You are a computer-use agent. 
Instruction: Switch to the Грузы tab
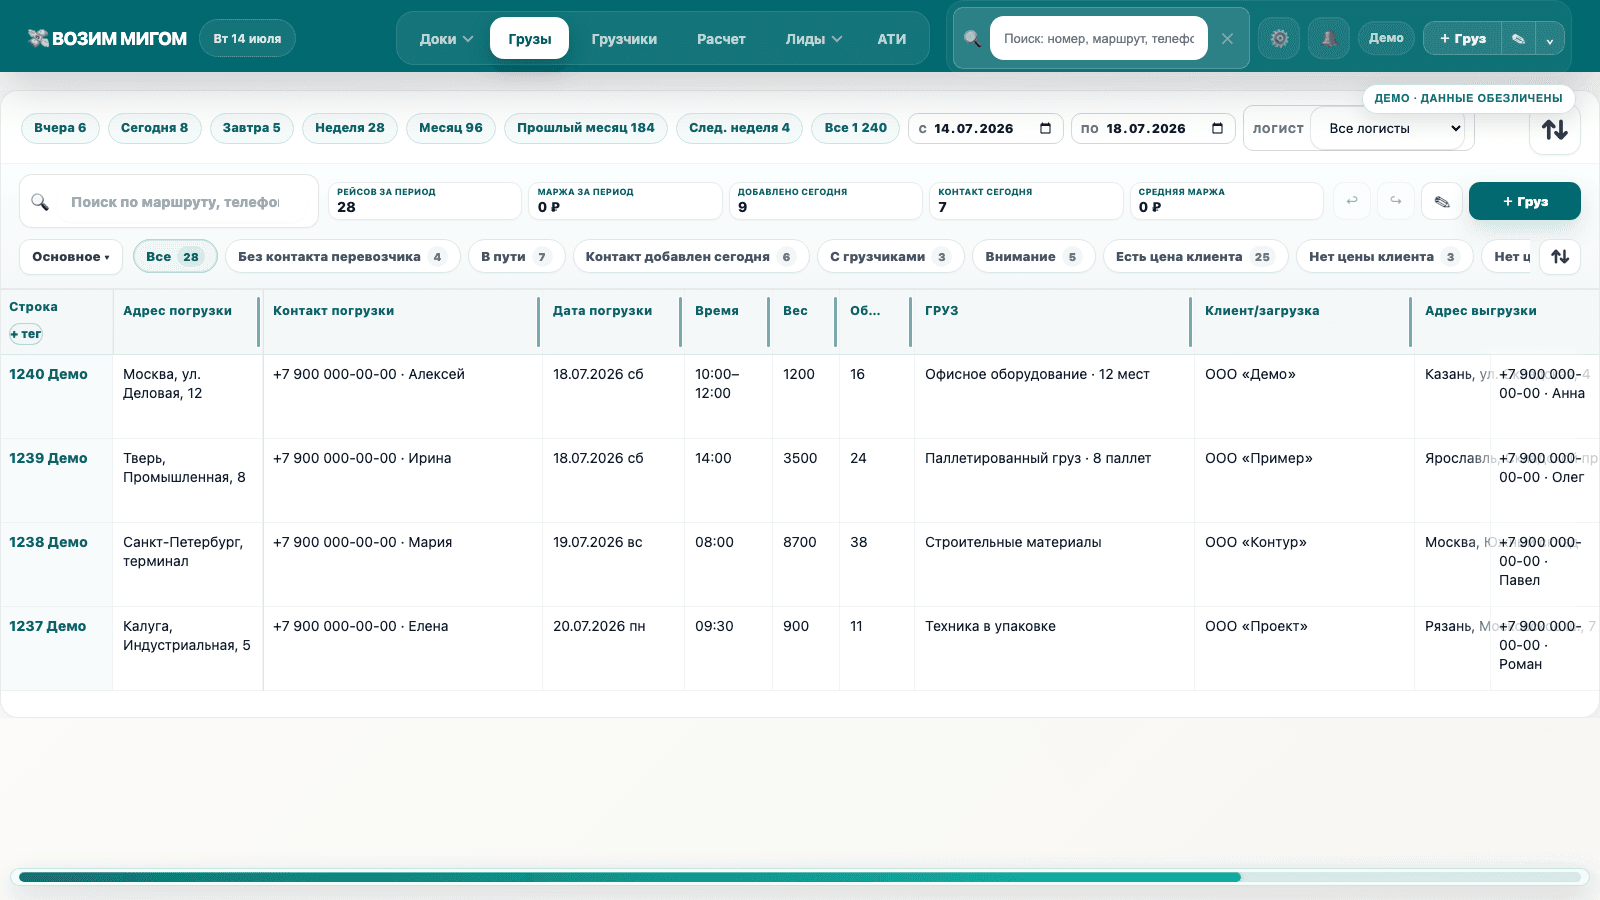point(529,39)
